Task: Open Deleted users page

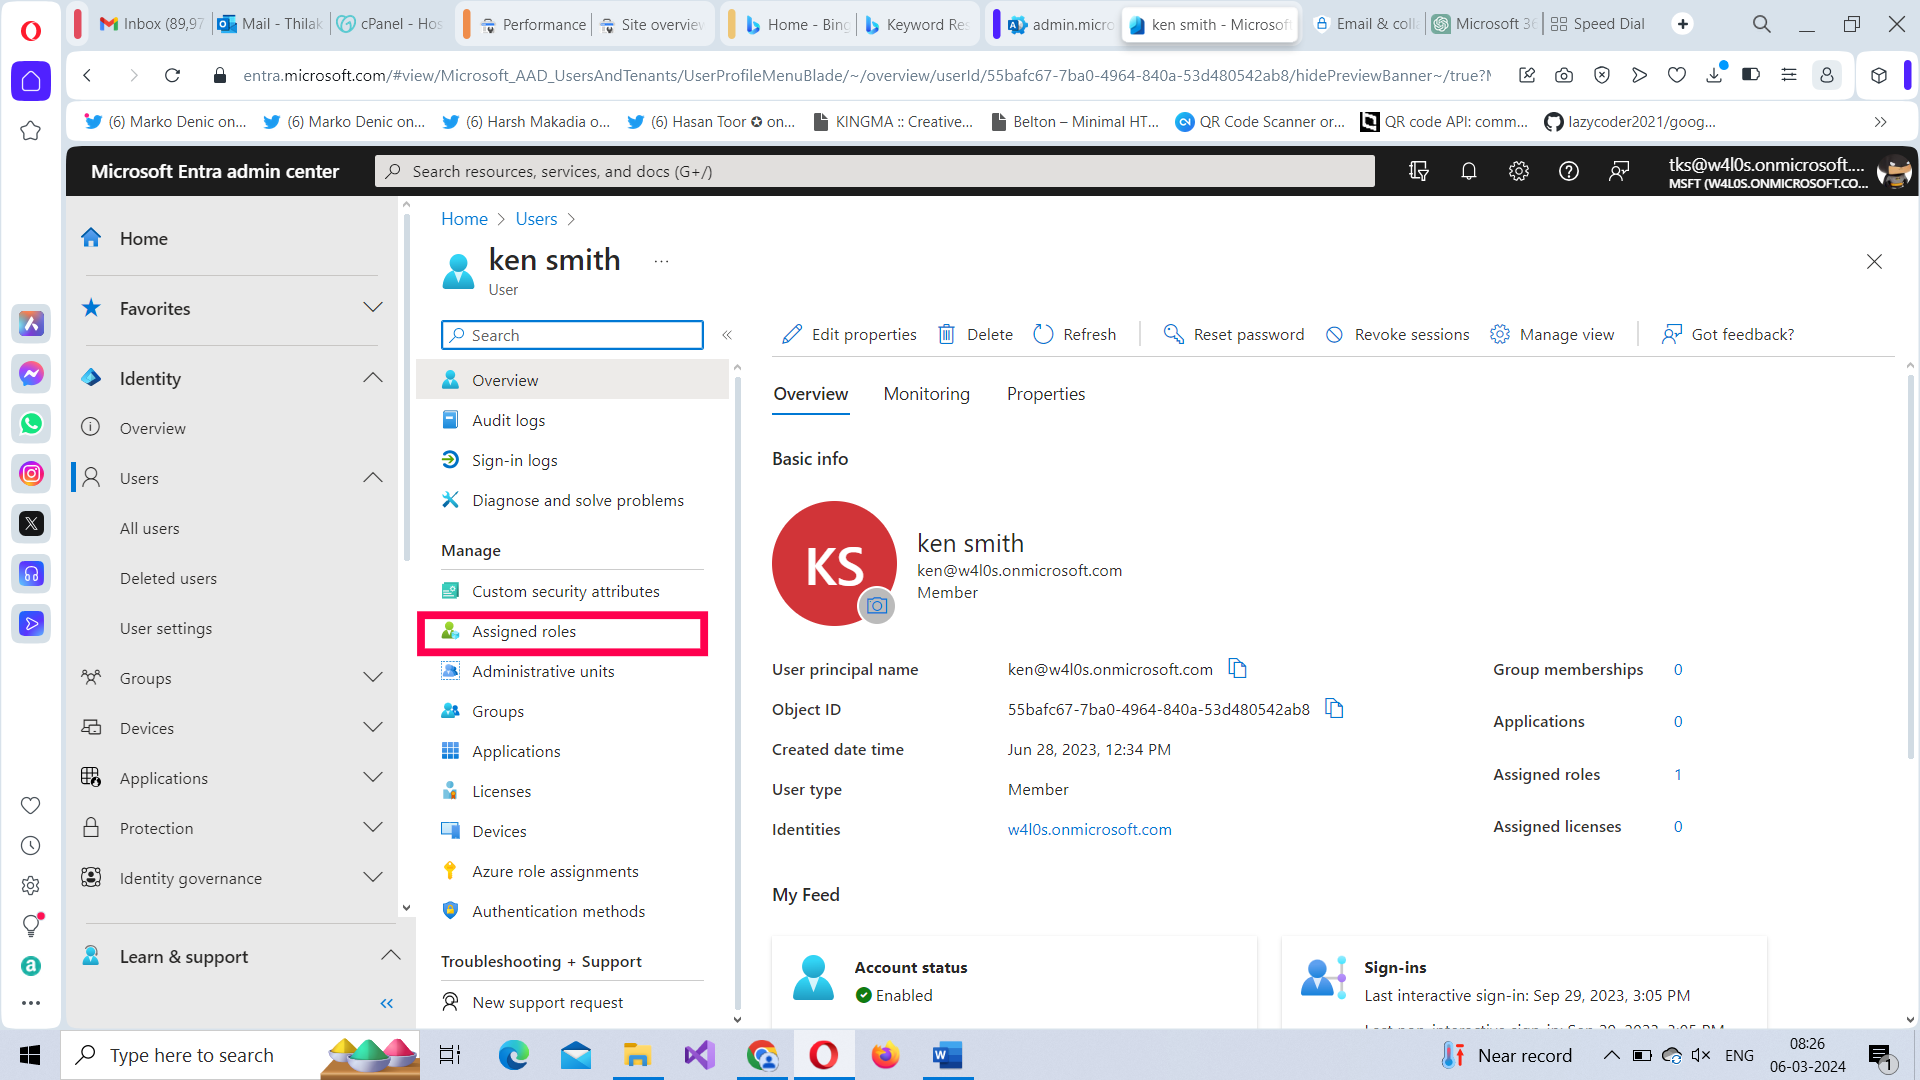Action: (168, 578)
